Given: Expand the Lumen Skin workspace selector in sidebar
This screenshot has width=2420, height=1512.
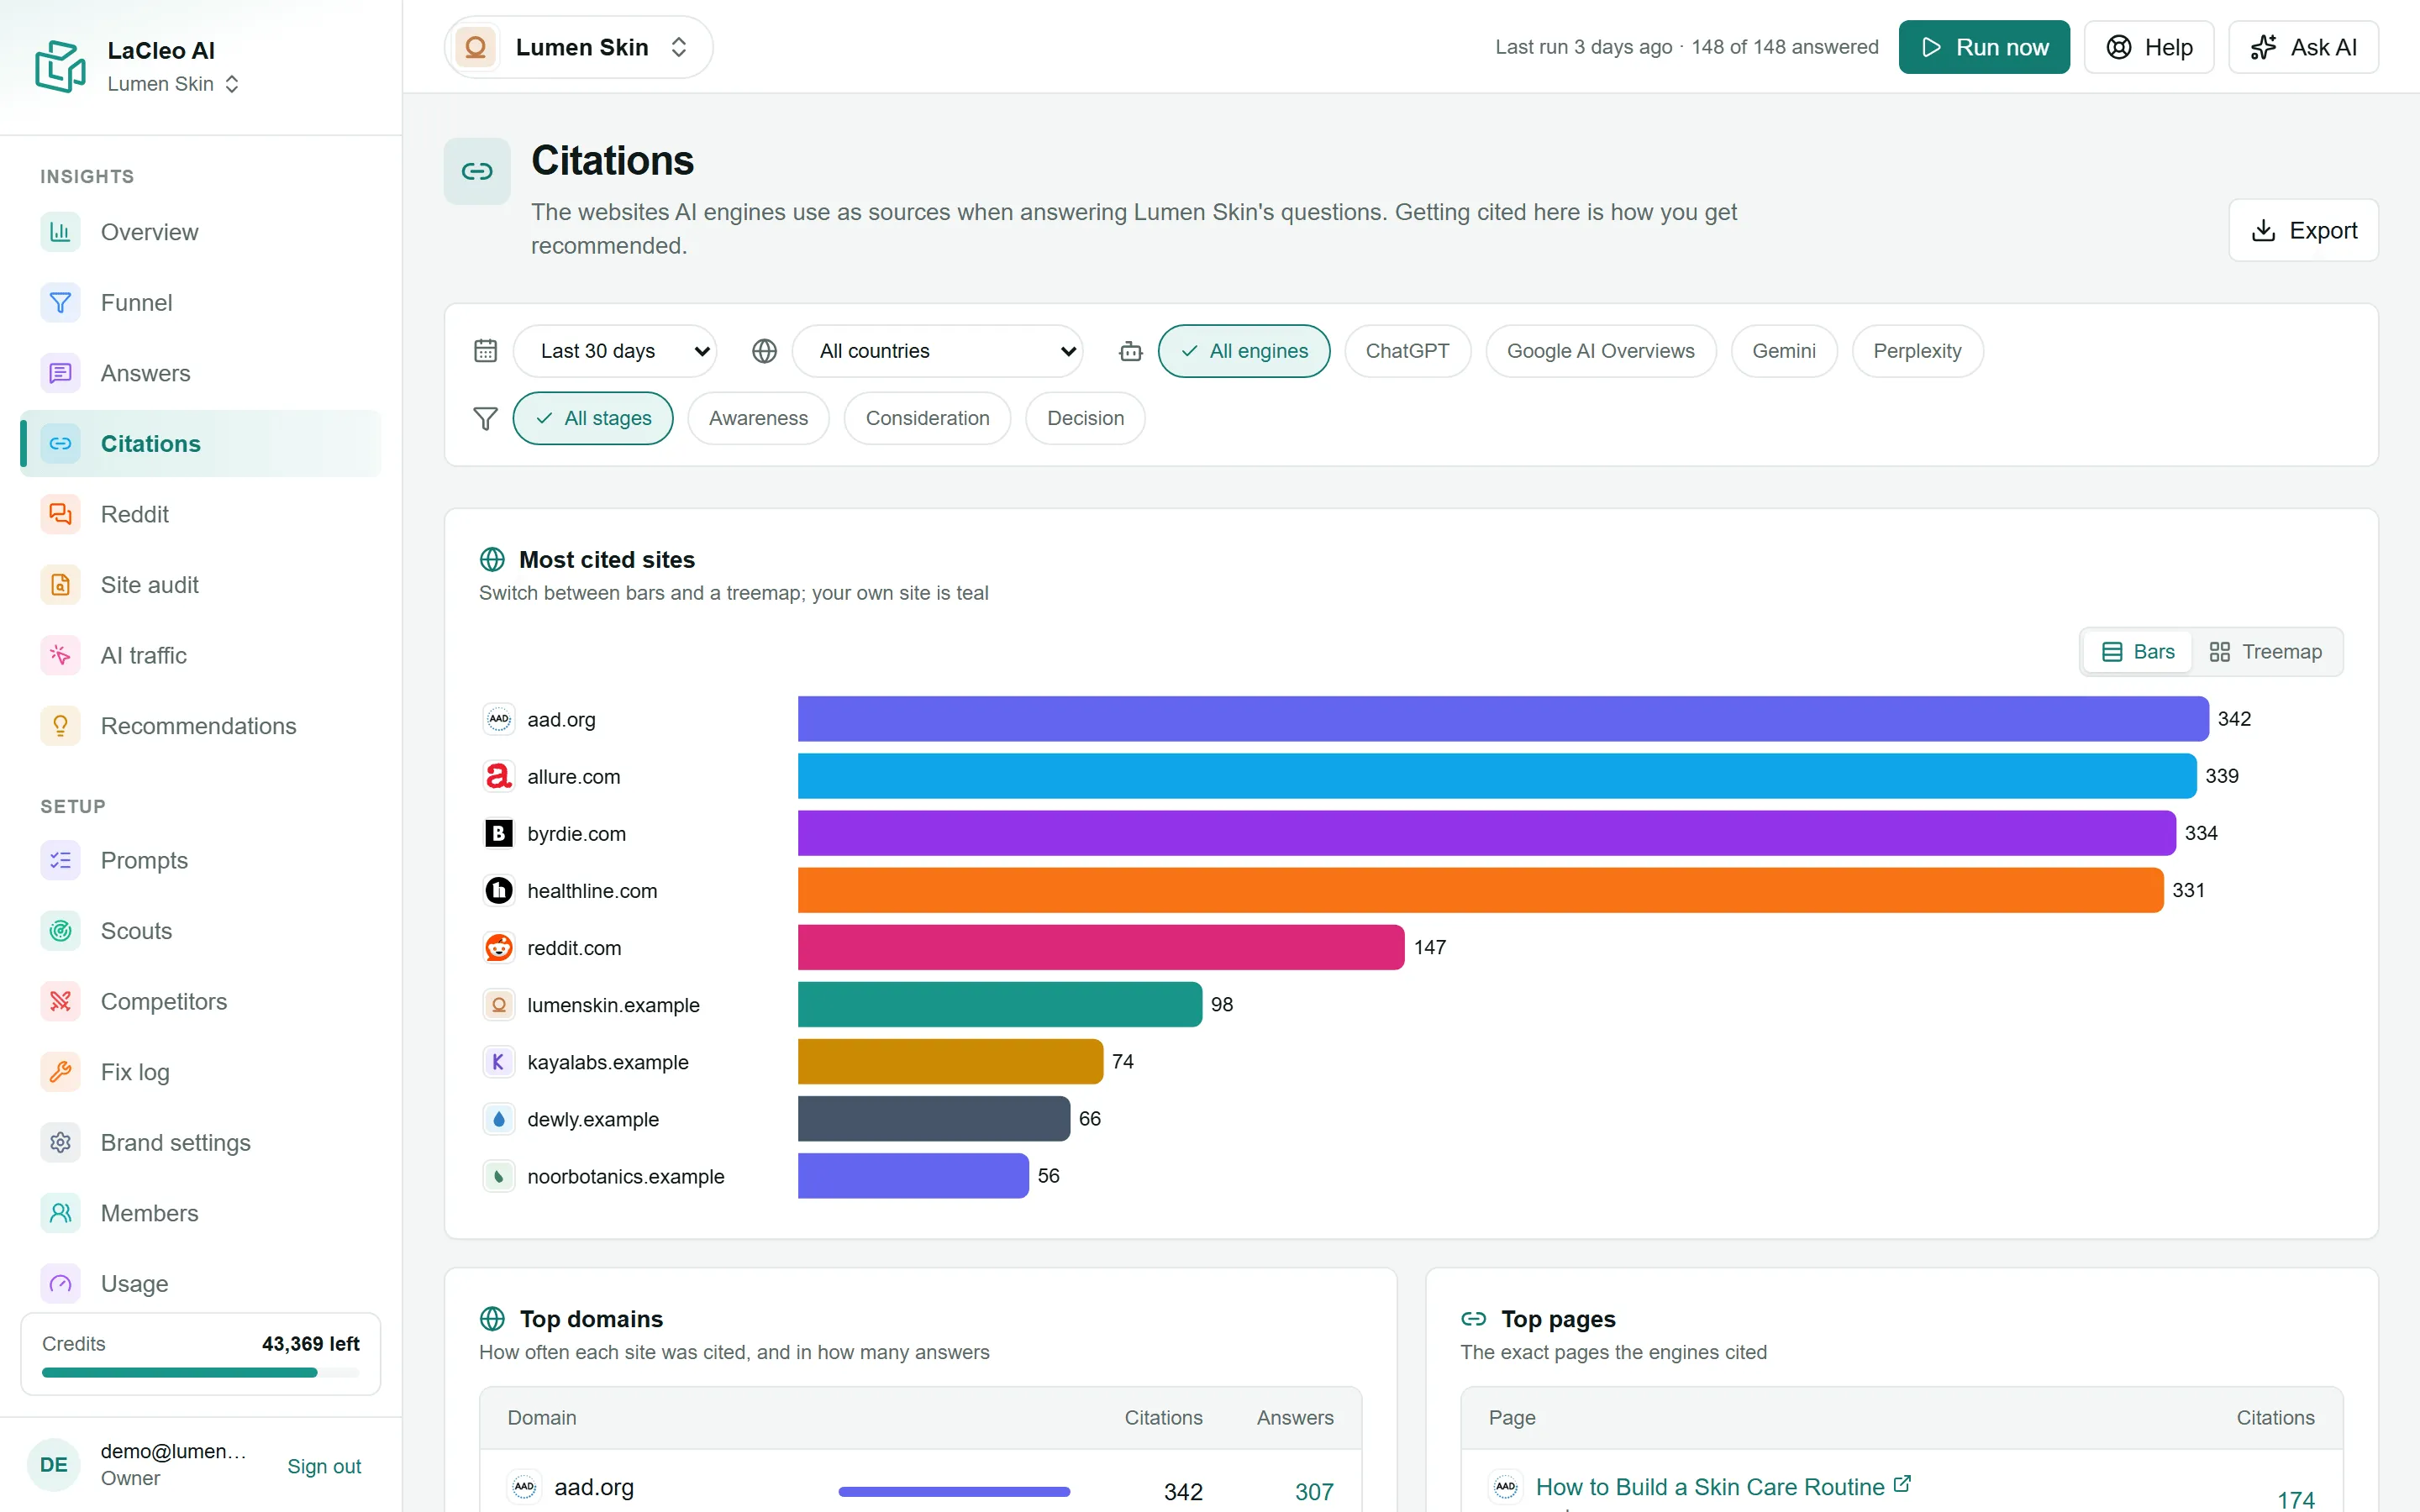Looking at the screenshot, I should tap(173, 84).
